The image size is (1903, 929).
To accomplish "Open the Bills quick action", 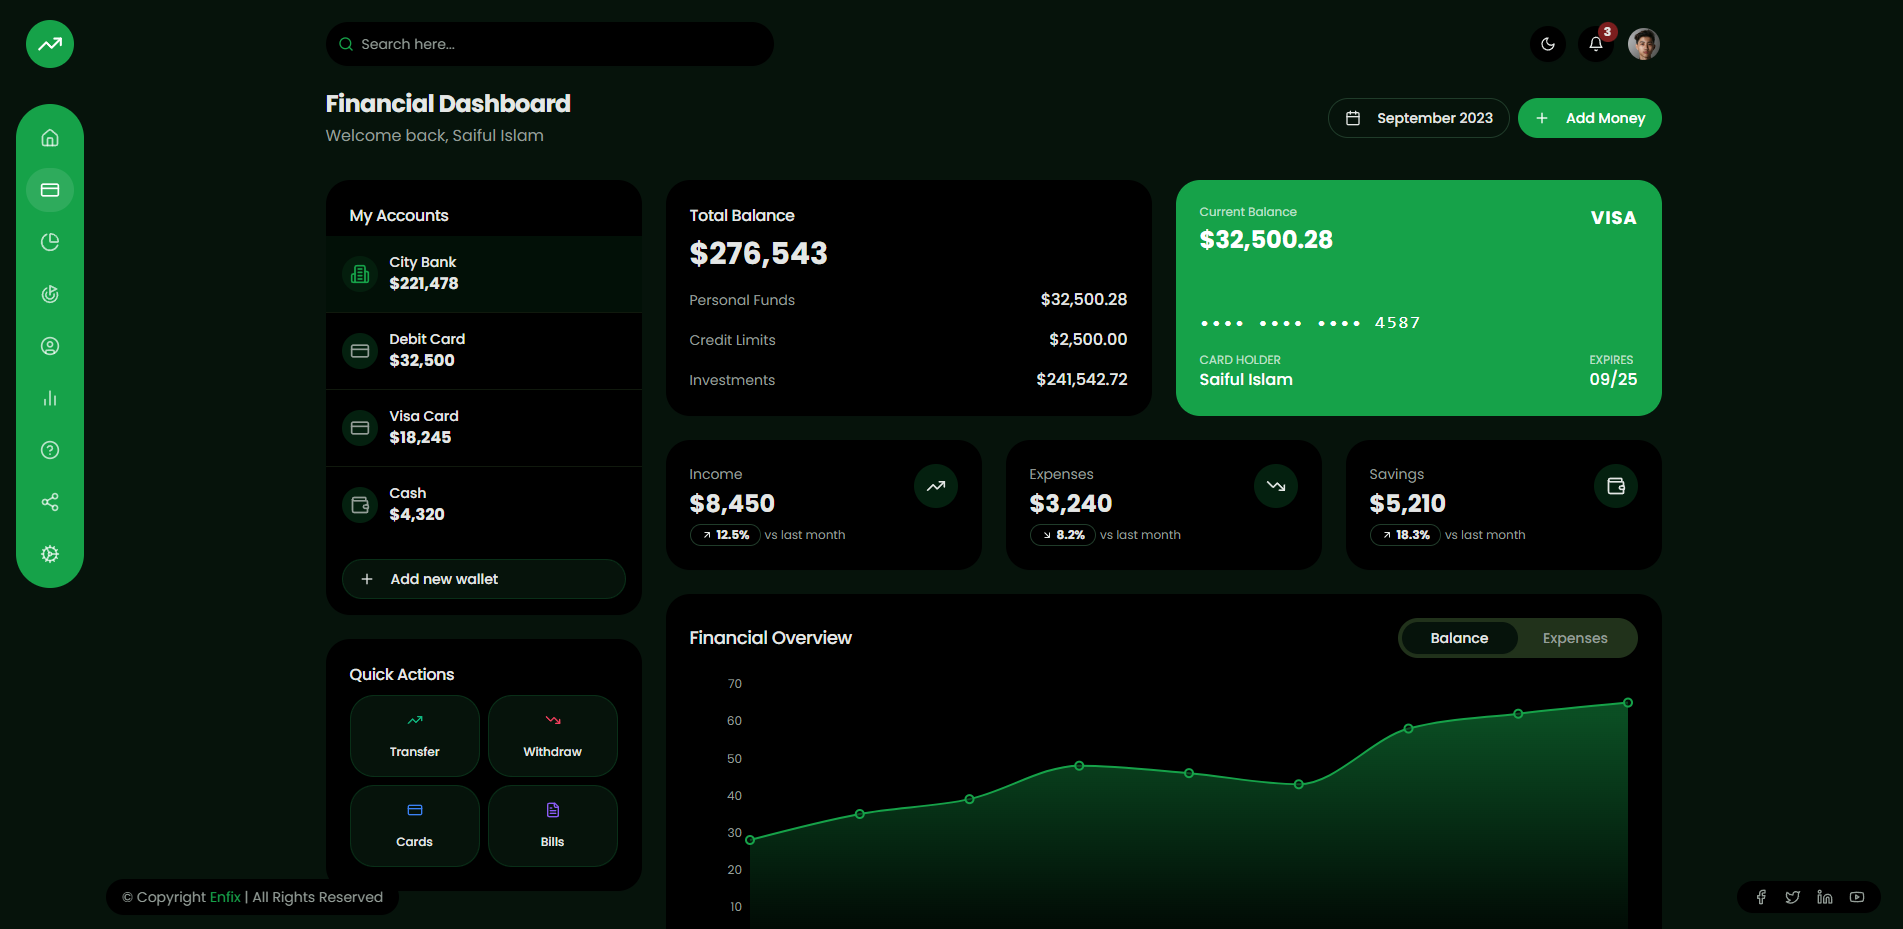I will (x=553, y=826).
